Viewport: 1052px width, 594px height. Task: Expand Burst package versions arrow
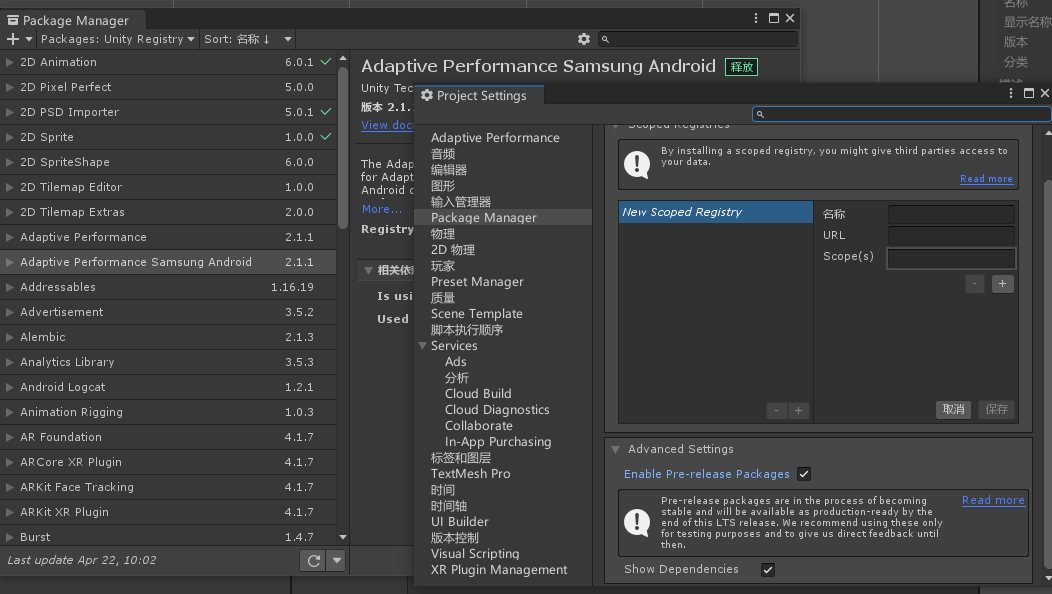(9, 537)
